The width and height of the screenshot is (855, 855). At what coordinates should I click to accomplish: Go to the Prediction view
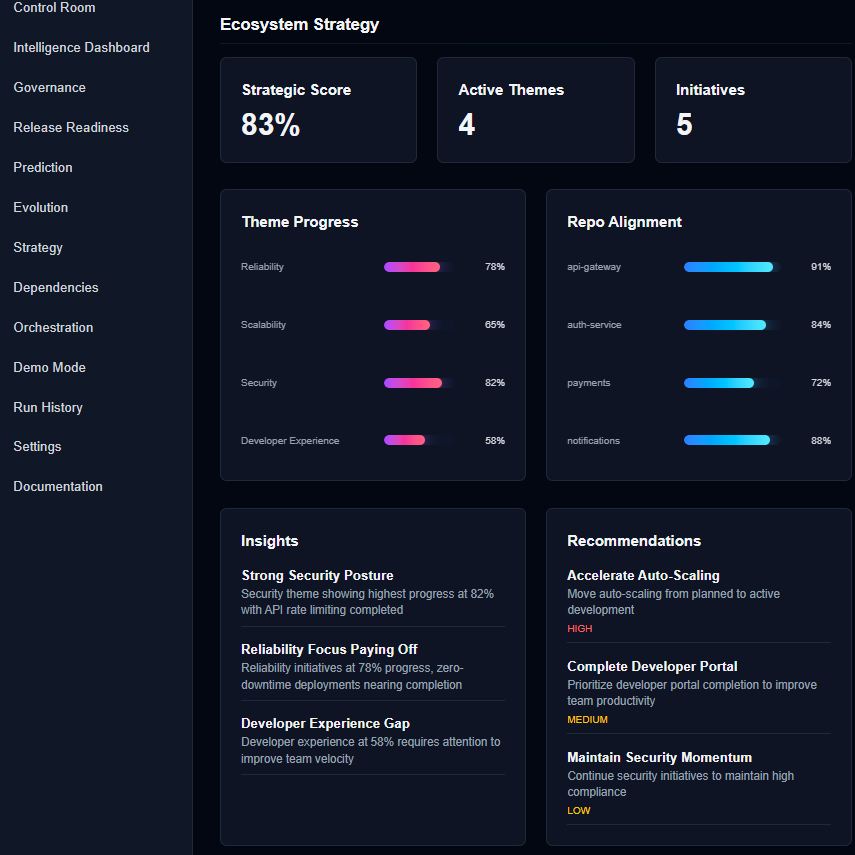pyautogui.click(x=42, y=167)
